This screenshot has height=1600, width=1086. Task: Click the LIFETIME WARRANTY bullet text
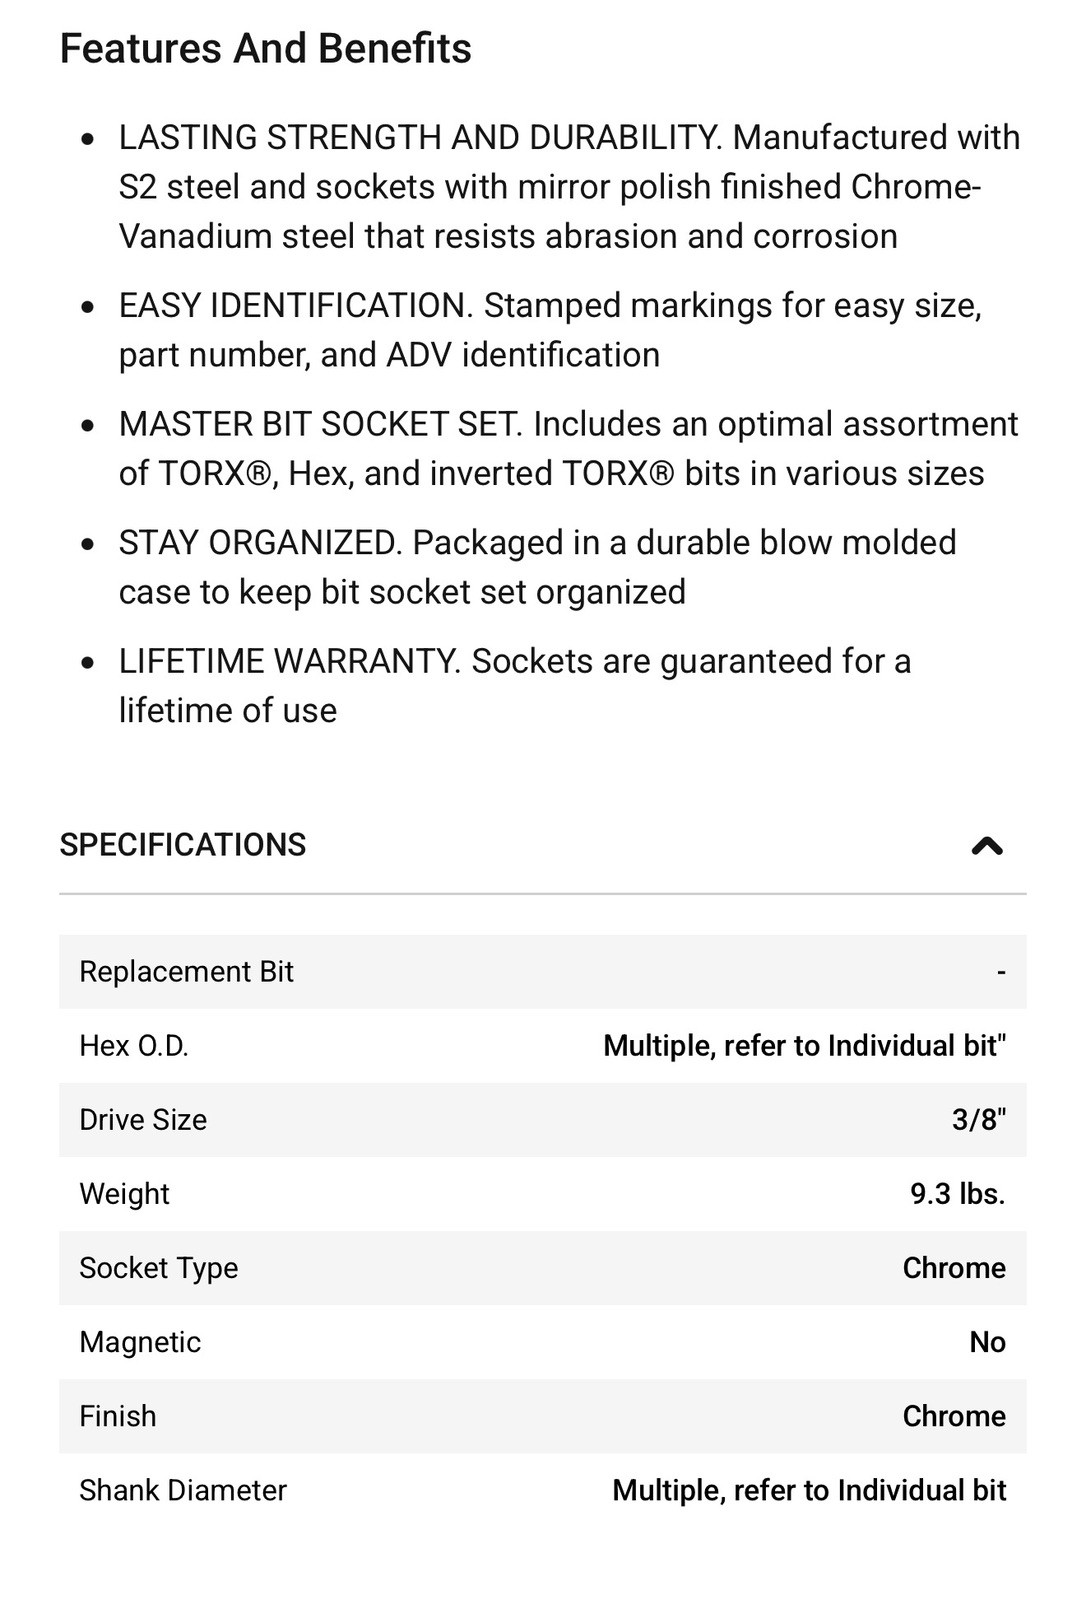click(515, 686)
